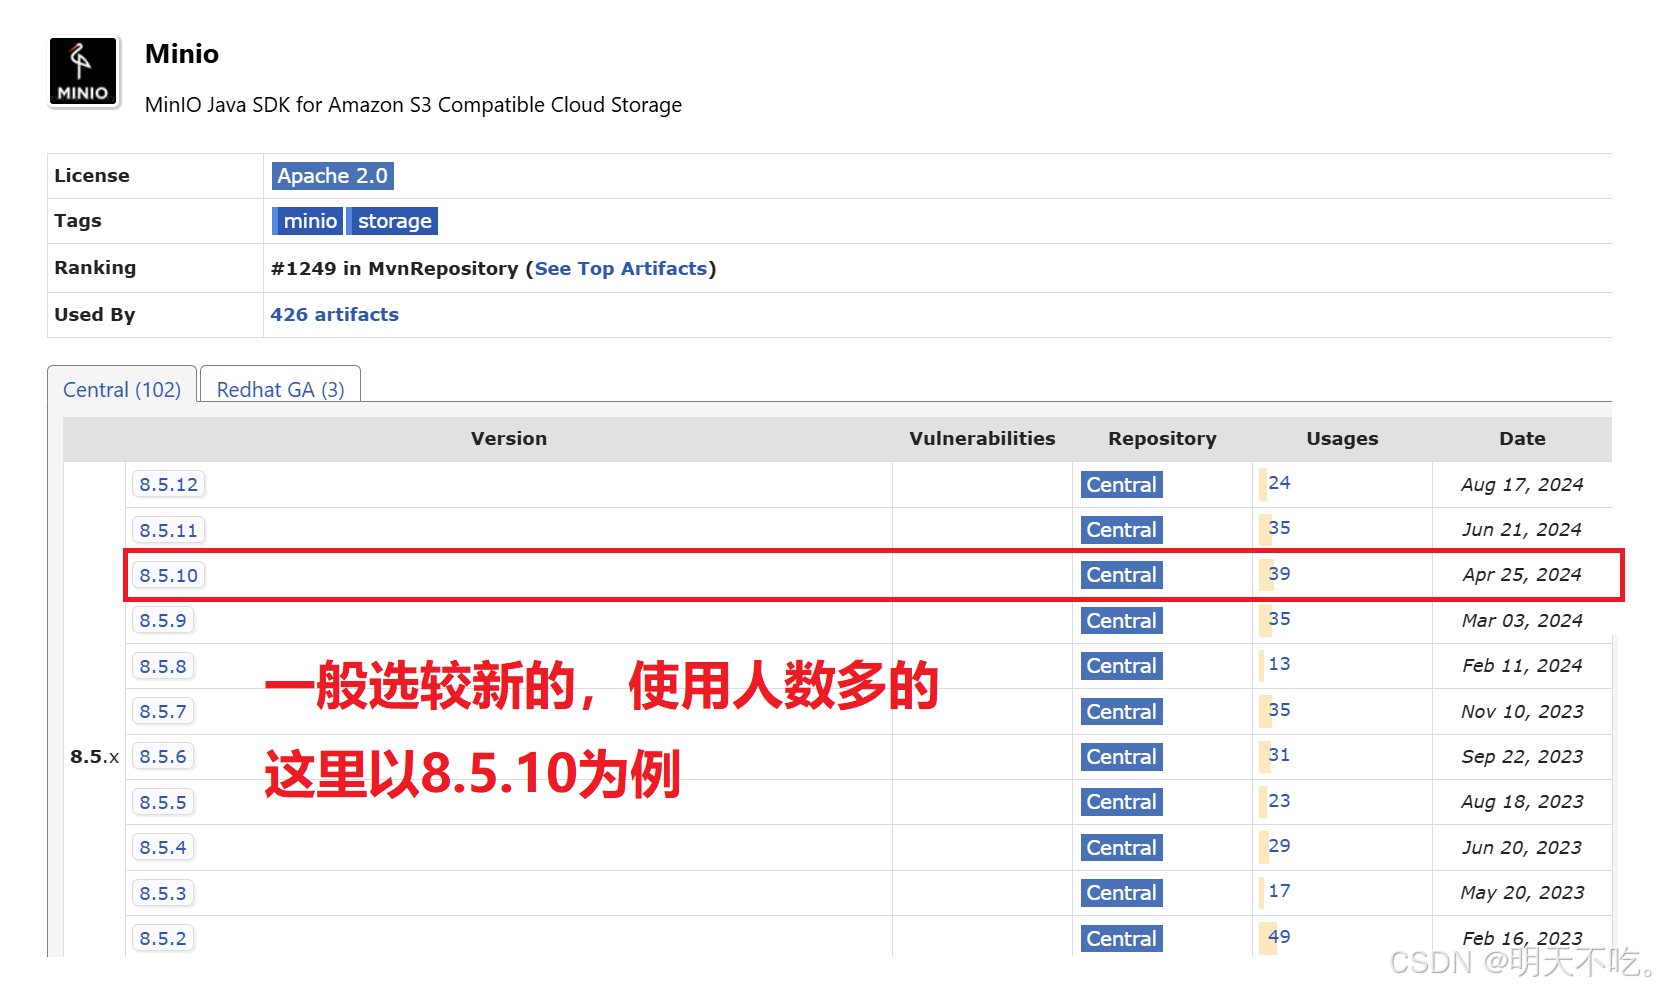Click Central repository for version 8.5.2

(1121, 939)
